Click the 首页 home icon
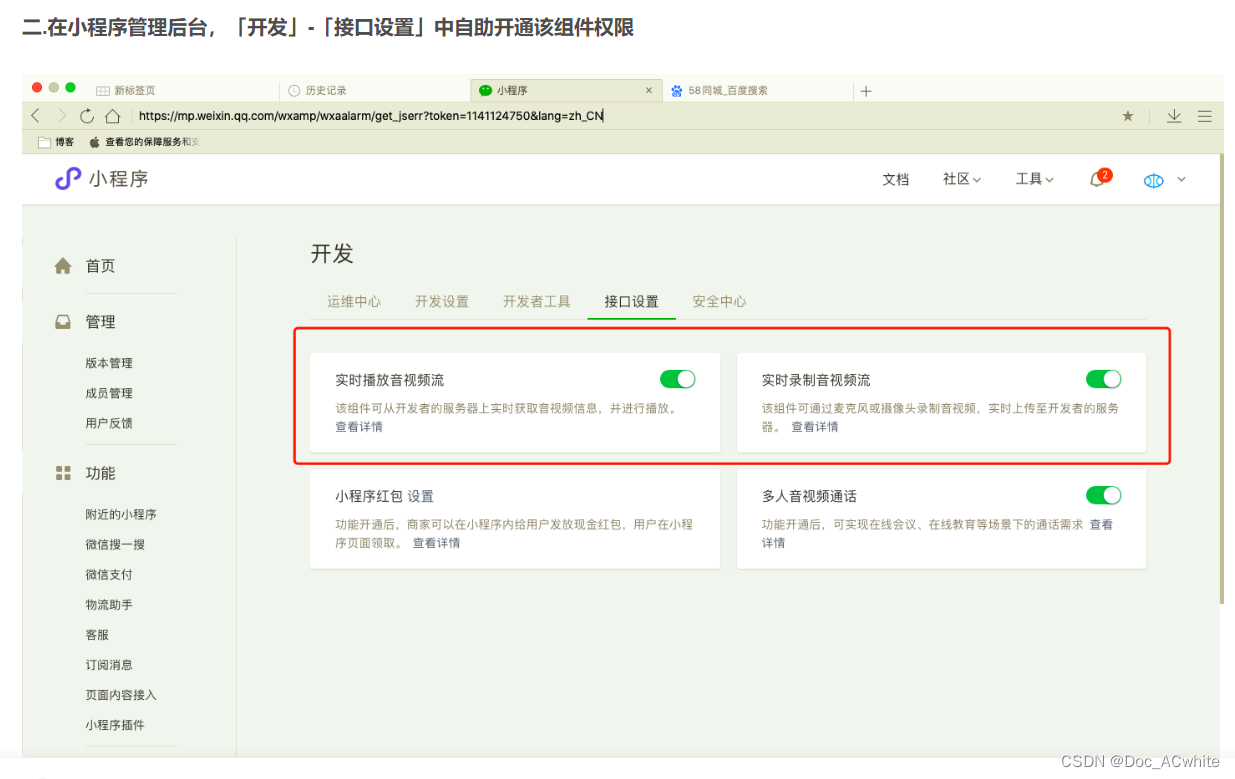 (x=63, y=266)
